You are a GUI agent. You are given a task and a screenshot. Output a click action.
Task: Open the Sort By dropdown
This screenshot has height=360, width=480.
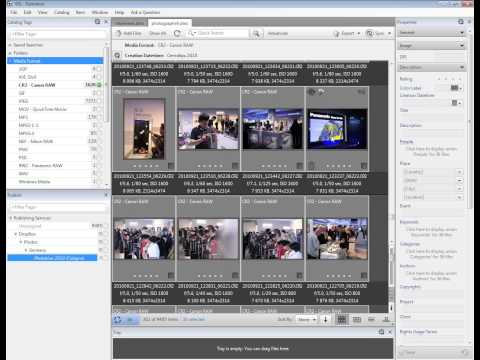[306, 319]
